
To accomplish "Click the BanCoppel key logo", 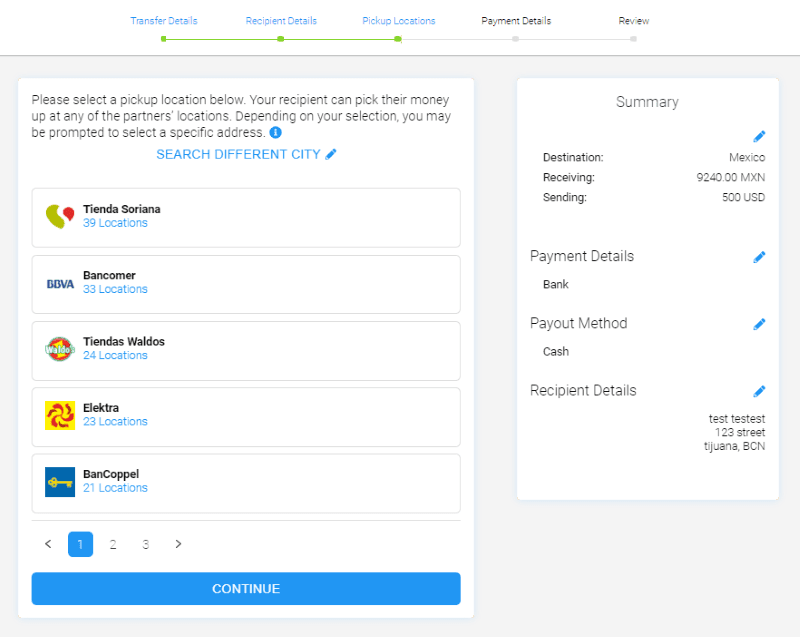I will point(58,482).
